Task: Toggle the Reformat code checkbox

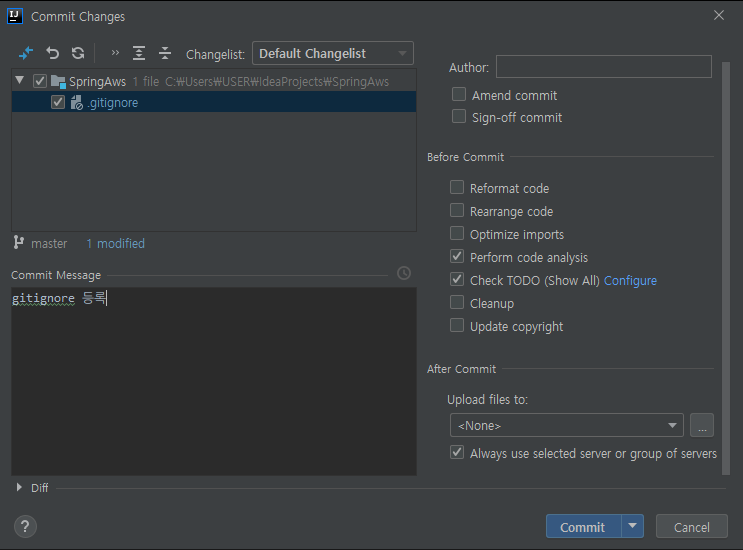Action: 457,188
